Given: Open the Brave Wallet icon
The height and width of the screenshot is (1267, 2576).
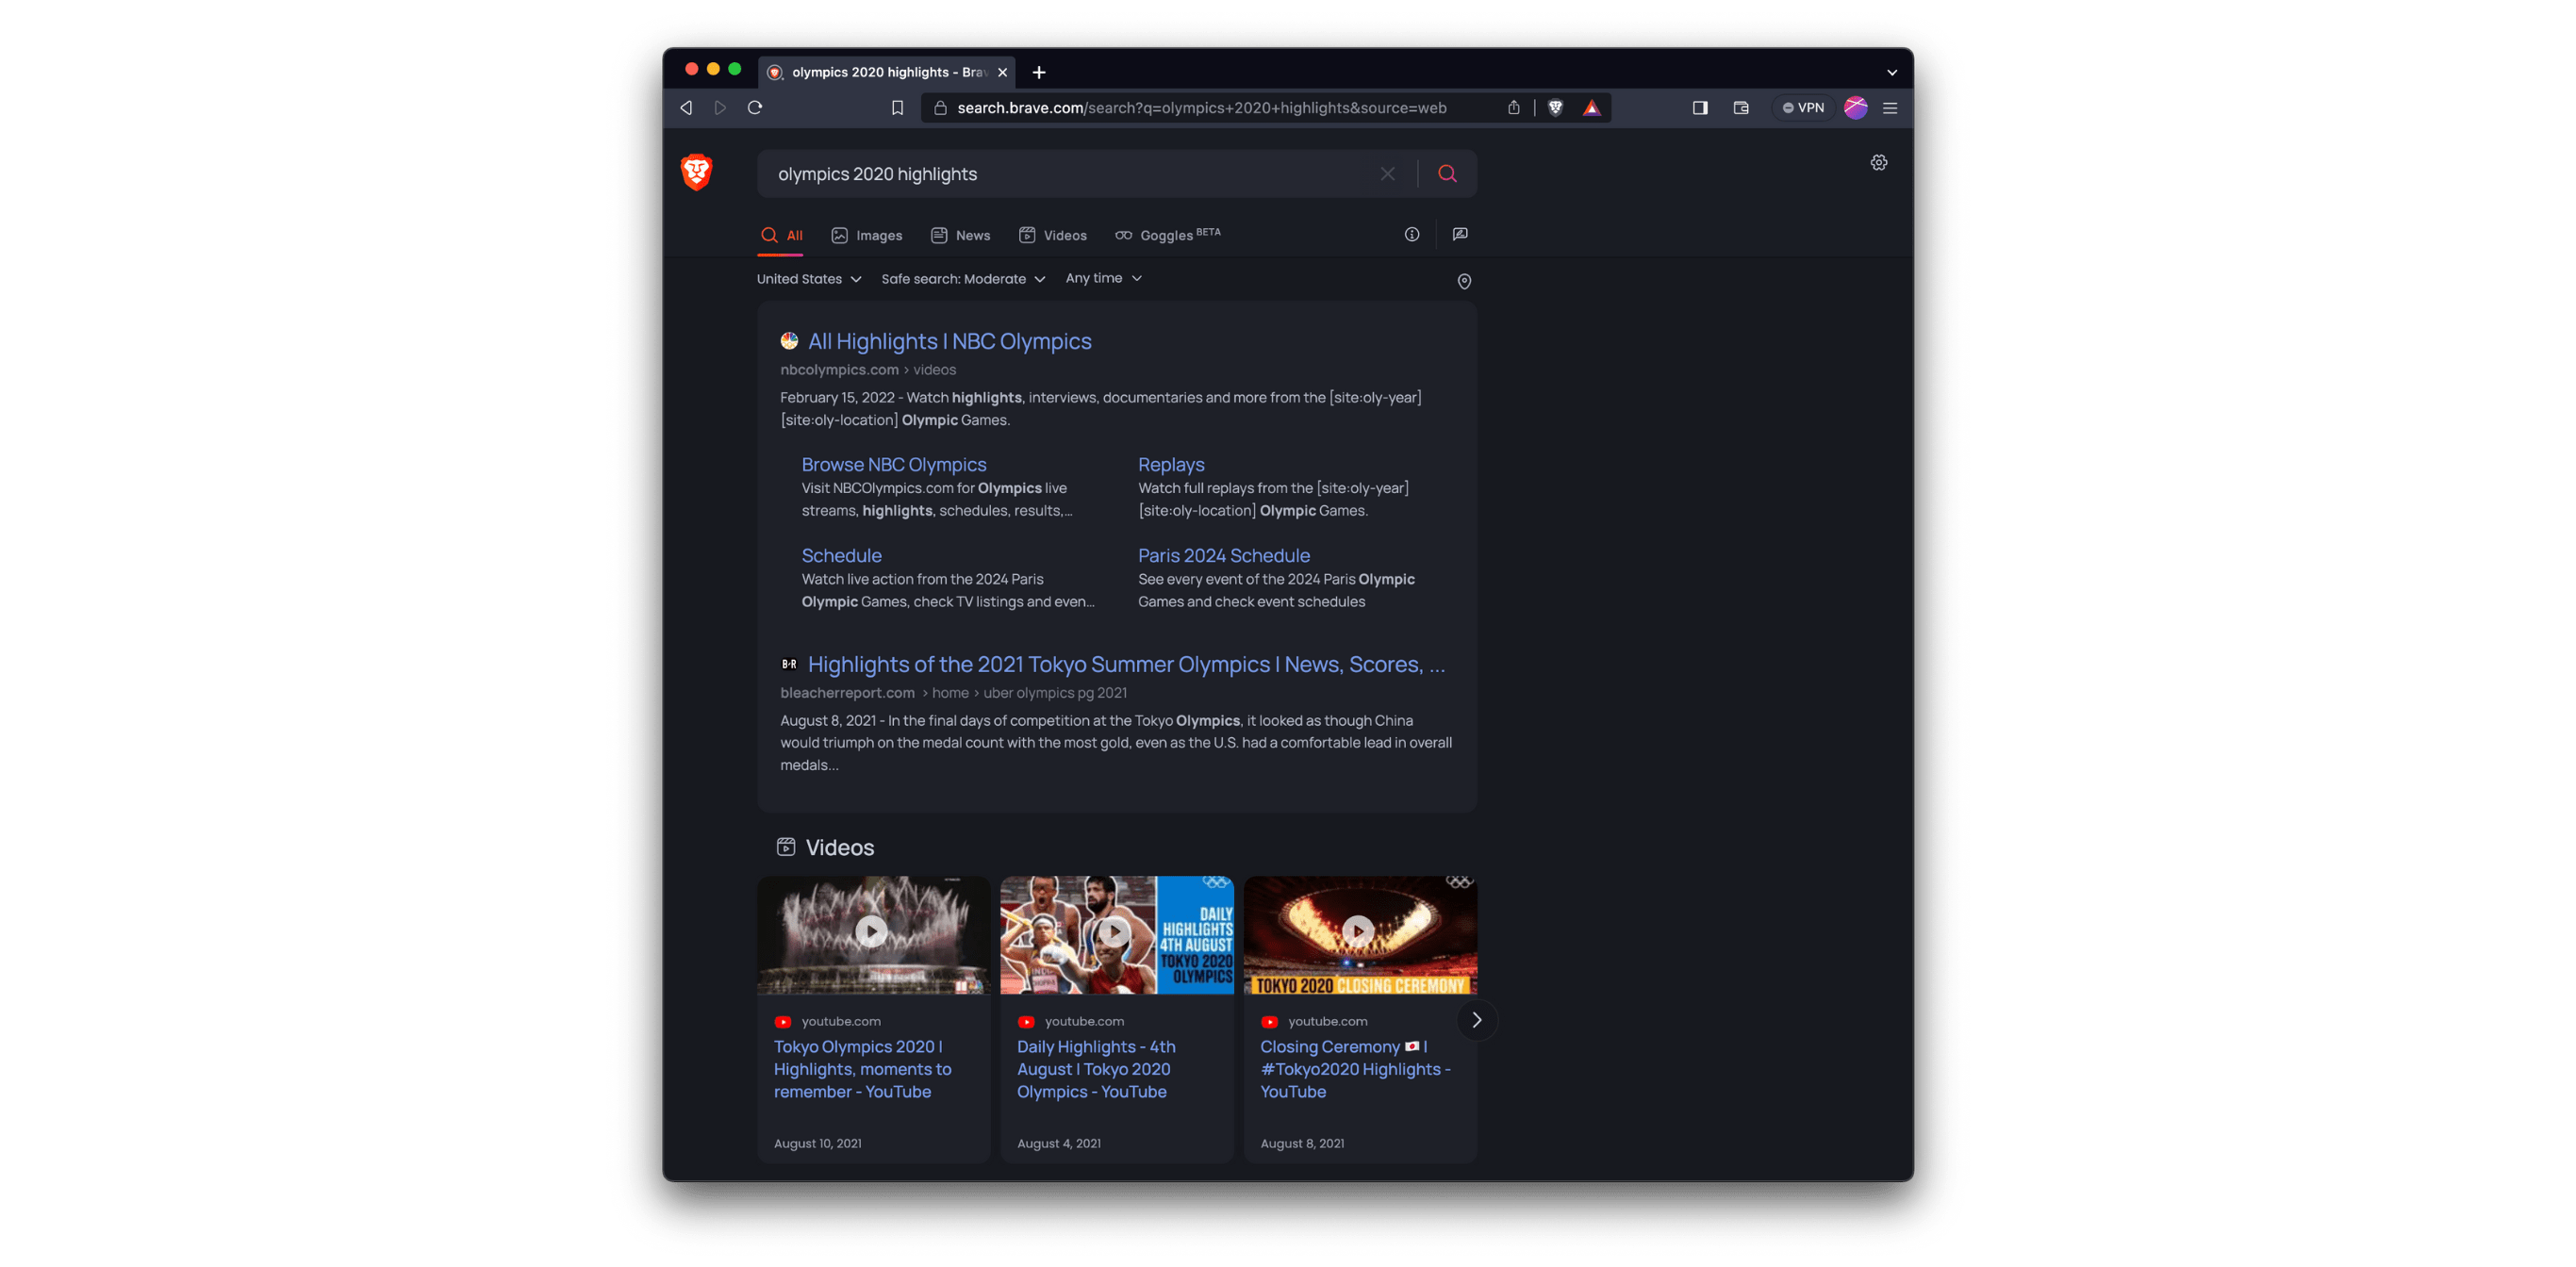Looking at the screenshot, I should click(1741, 108).
